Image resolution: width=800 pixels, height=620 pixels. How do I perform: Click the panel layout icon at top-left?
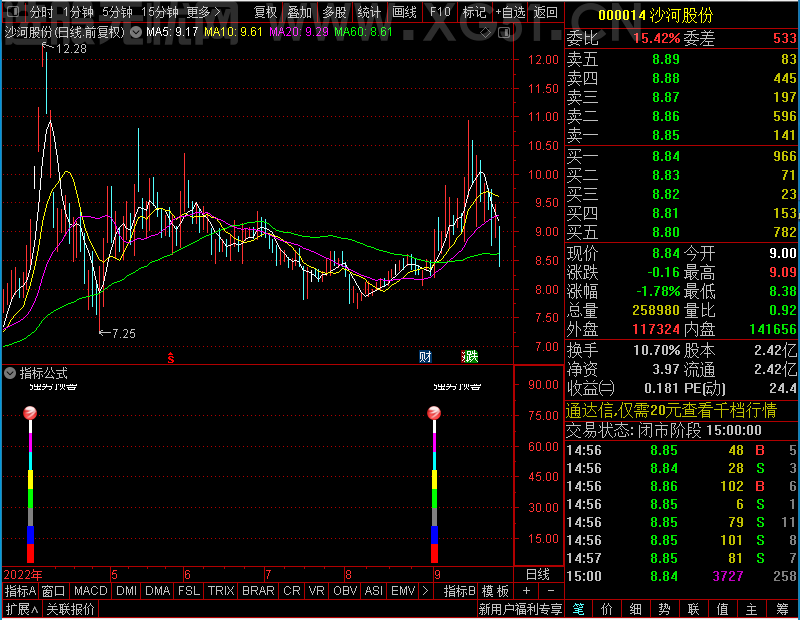(x=14, y=11)
